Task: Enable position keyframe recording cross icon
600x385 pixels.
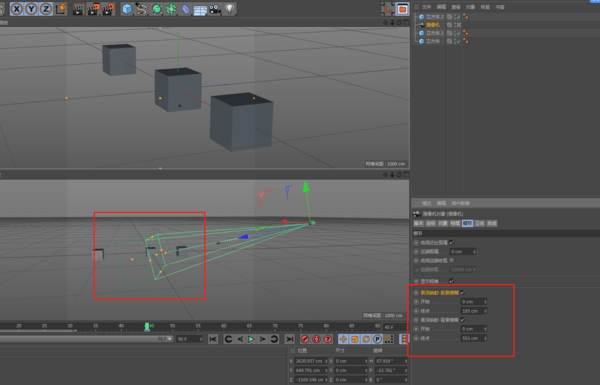Action: (343, 339)
